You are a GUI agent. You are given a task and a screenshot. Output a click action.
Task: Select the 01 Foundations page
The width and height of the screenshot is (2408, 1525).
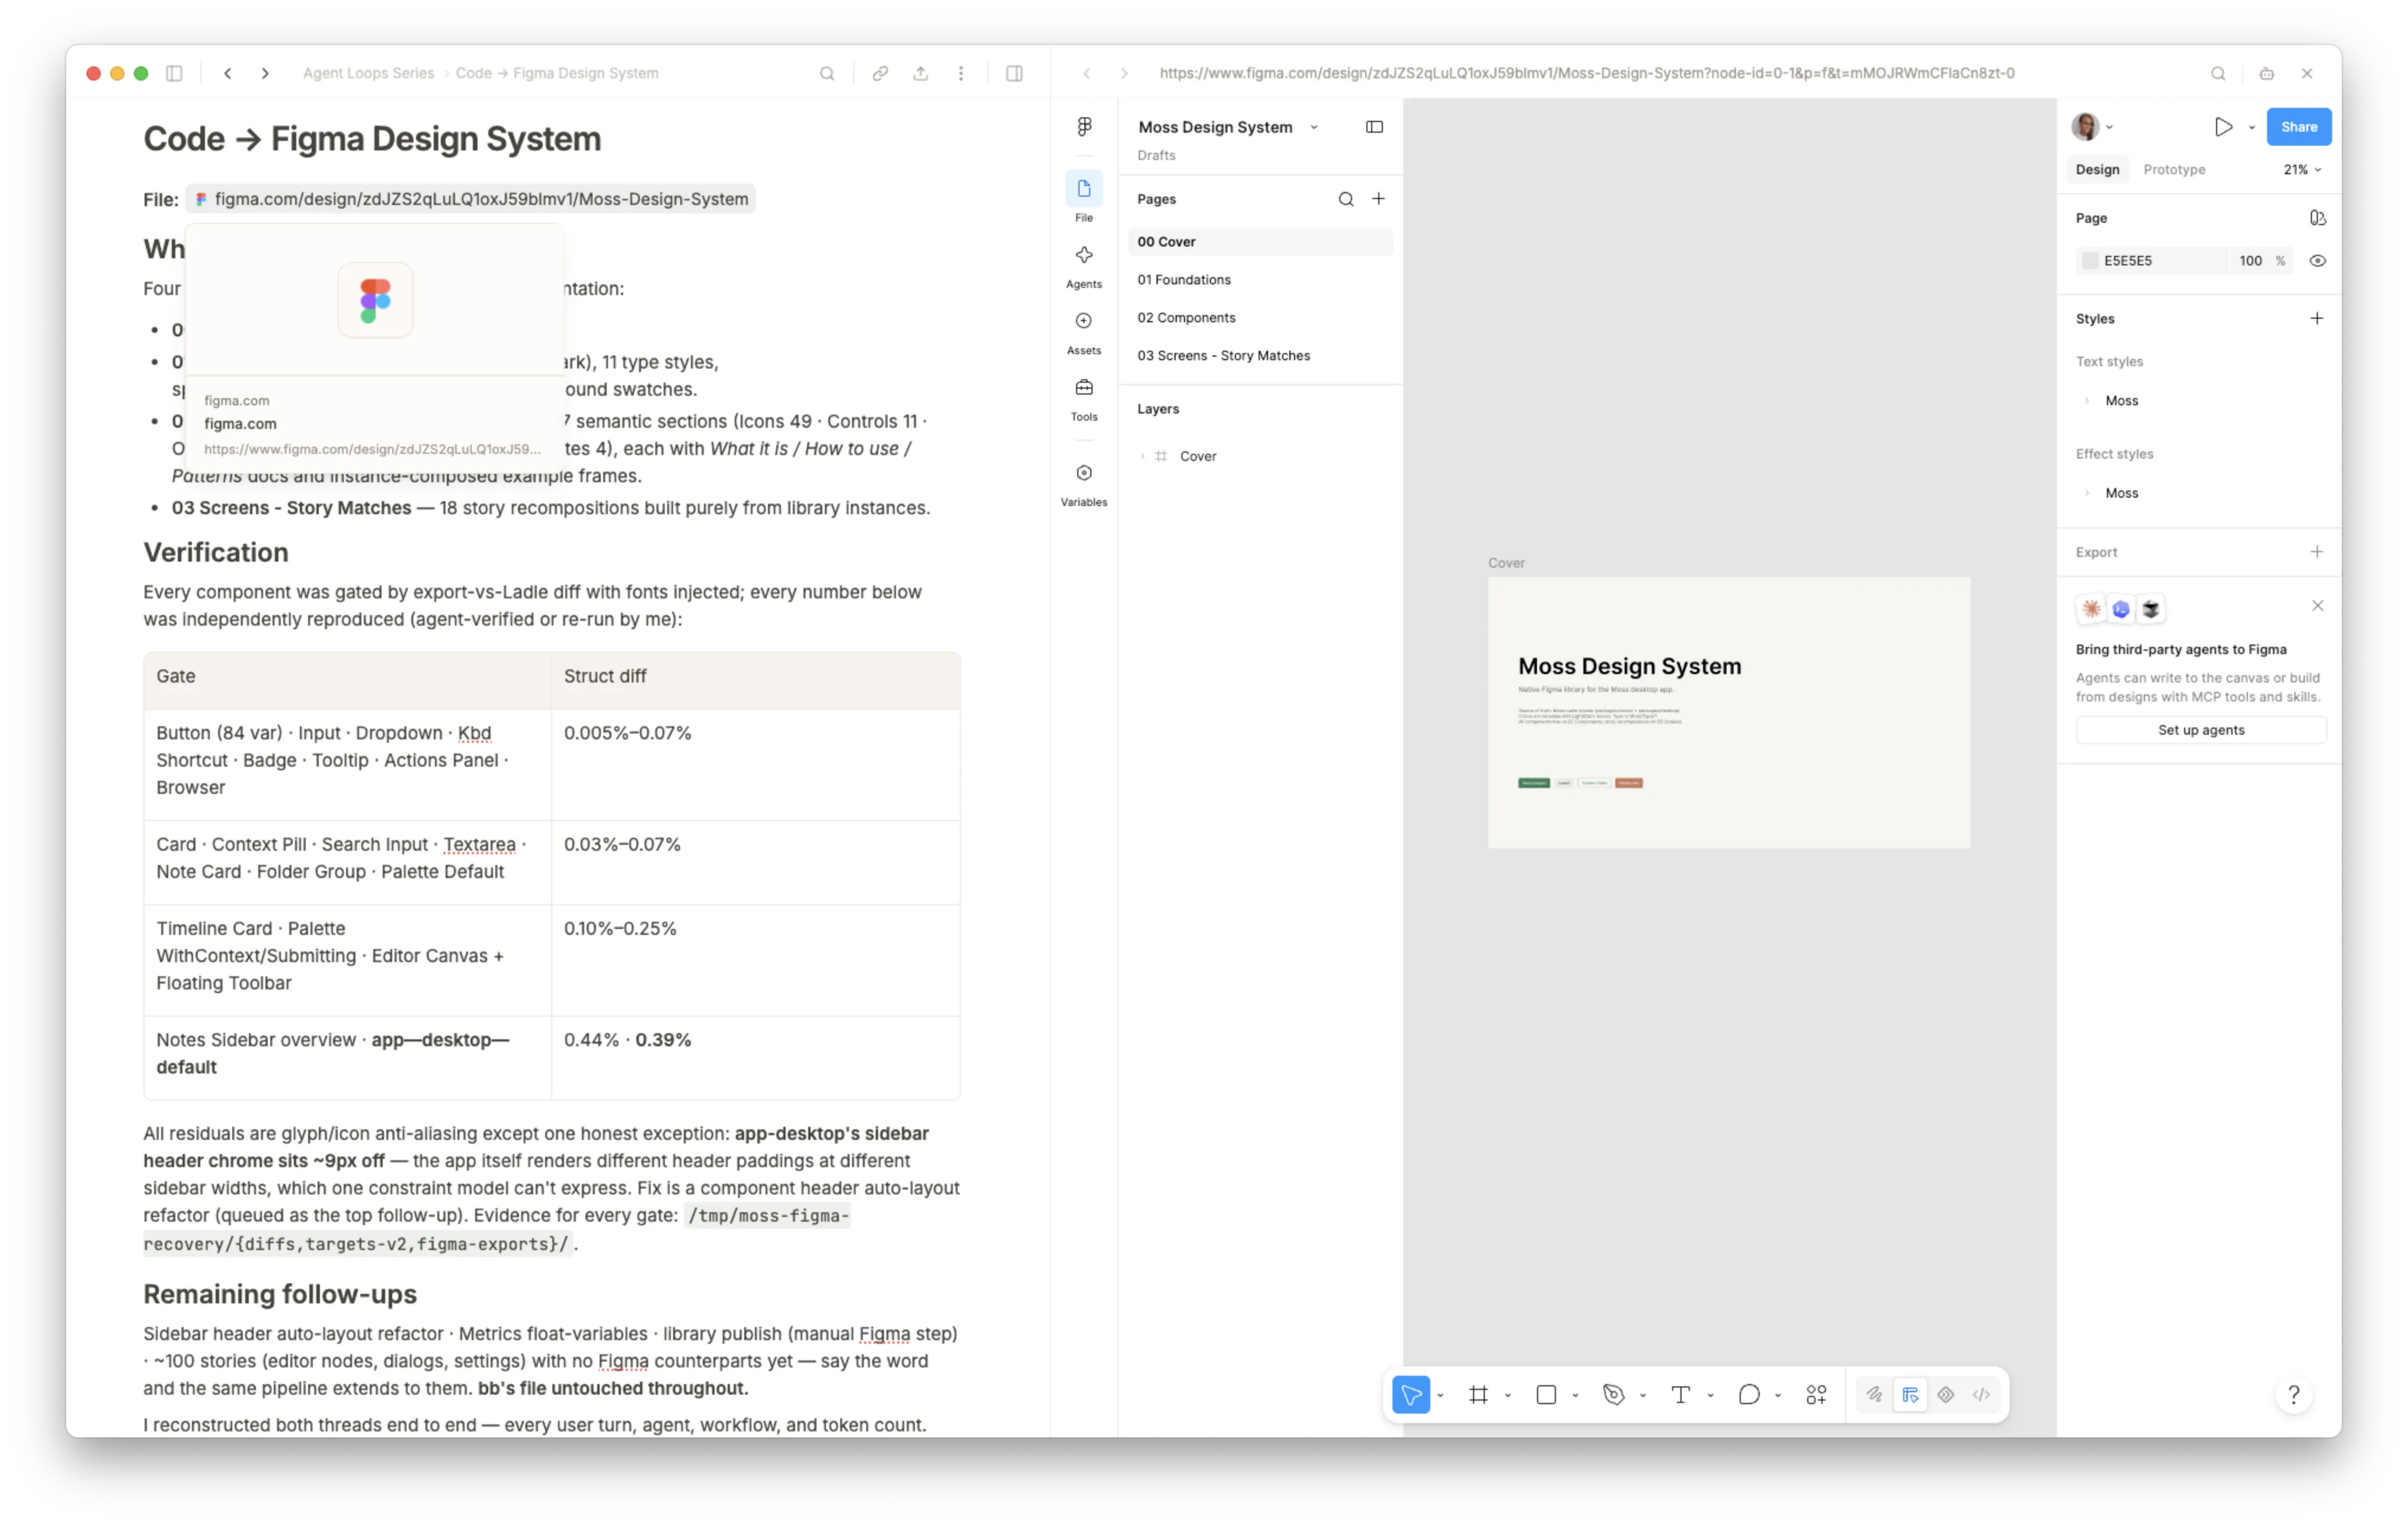(1260, 280)
